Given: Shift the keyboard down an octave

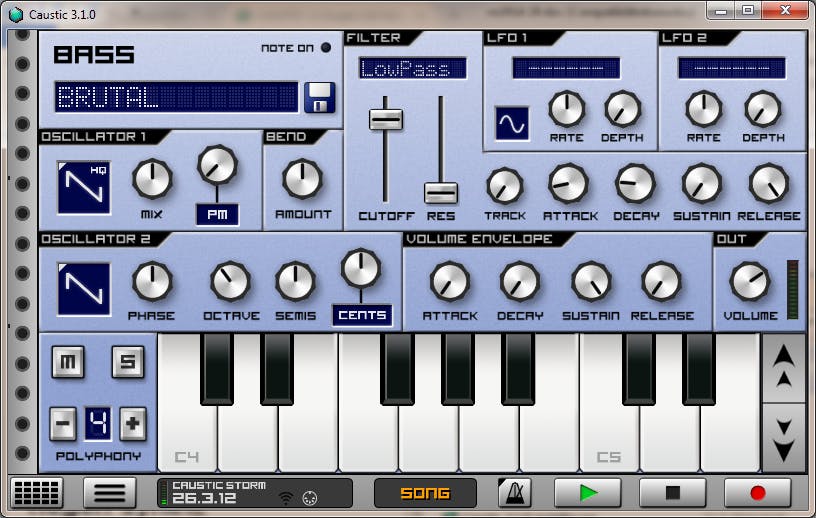Looking at the screenshot, I should [x=784, y=437].
